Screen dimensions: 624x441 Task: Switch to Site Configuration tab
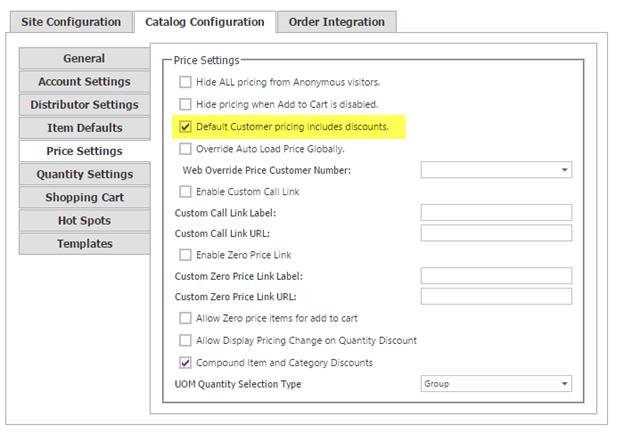71,22
